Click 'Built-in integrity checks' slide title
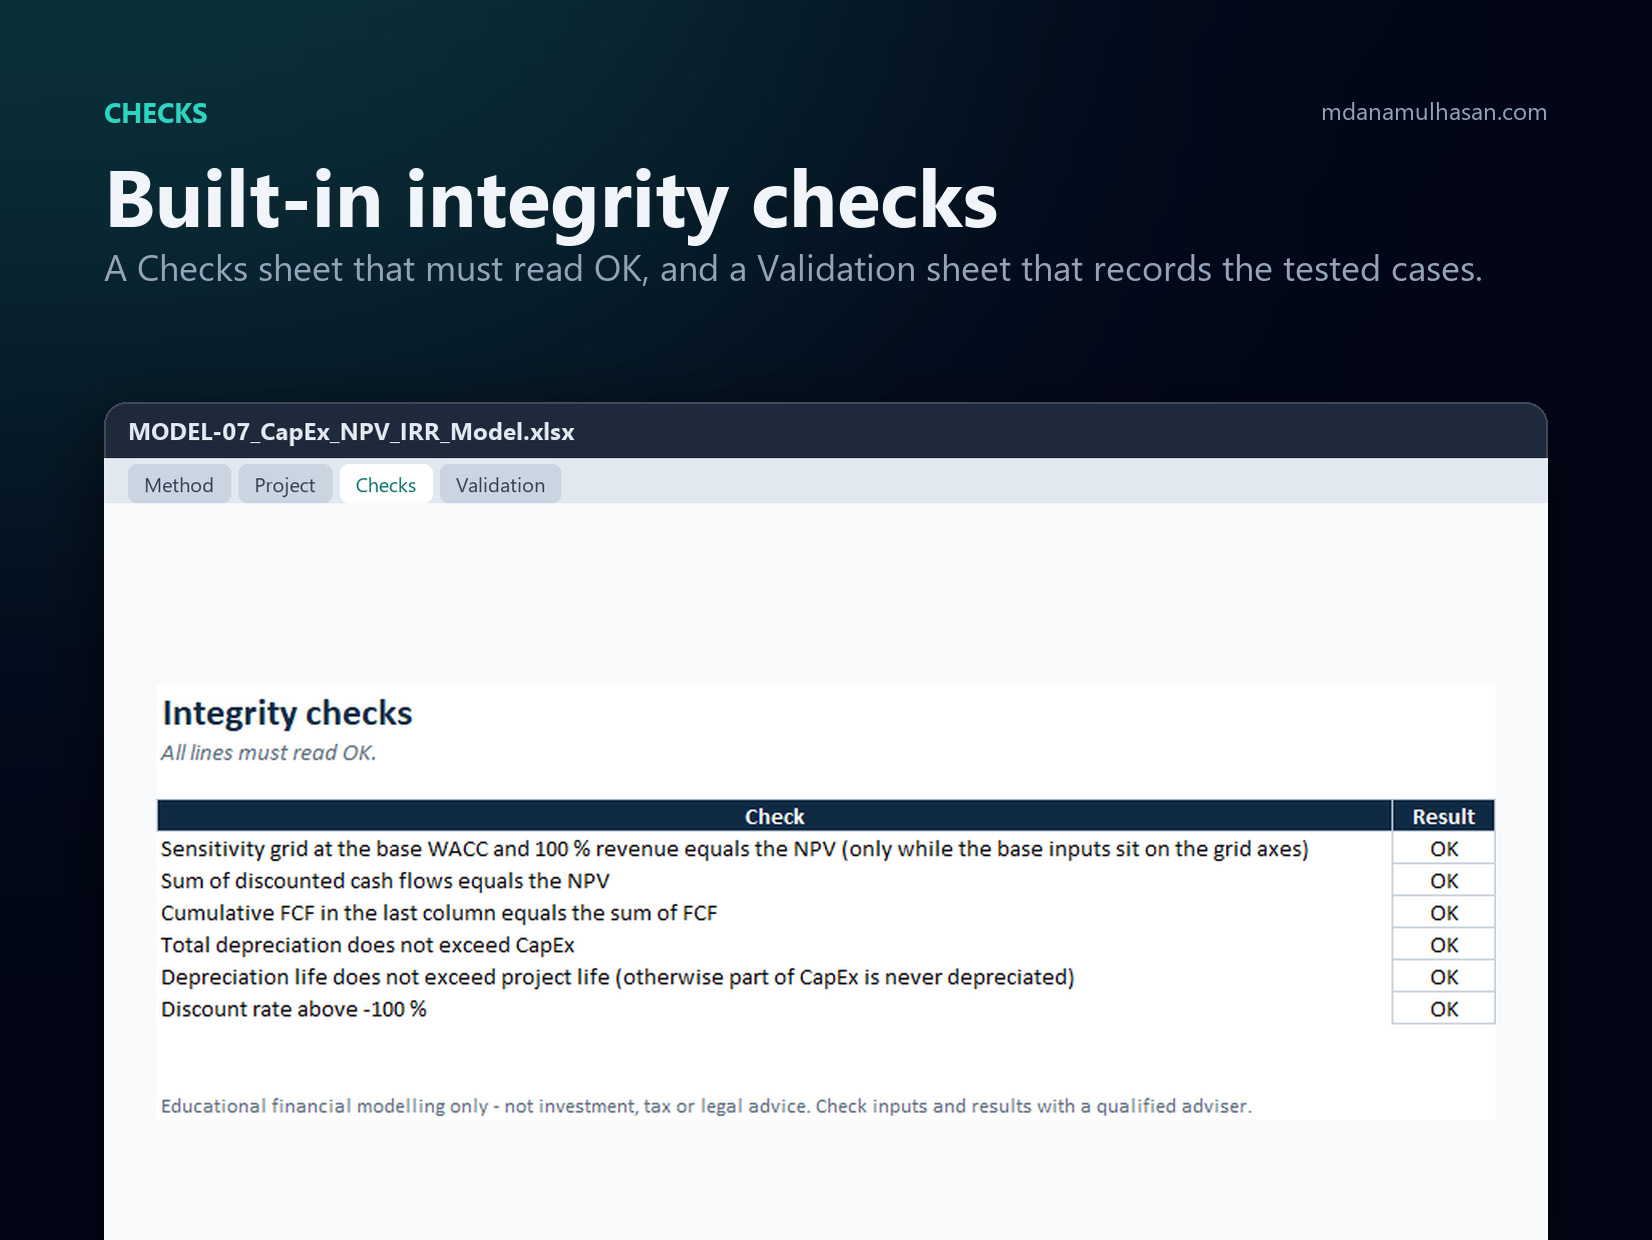This screenshot has width=1652, height=1240. [551, 200]
